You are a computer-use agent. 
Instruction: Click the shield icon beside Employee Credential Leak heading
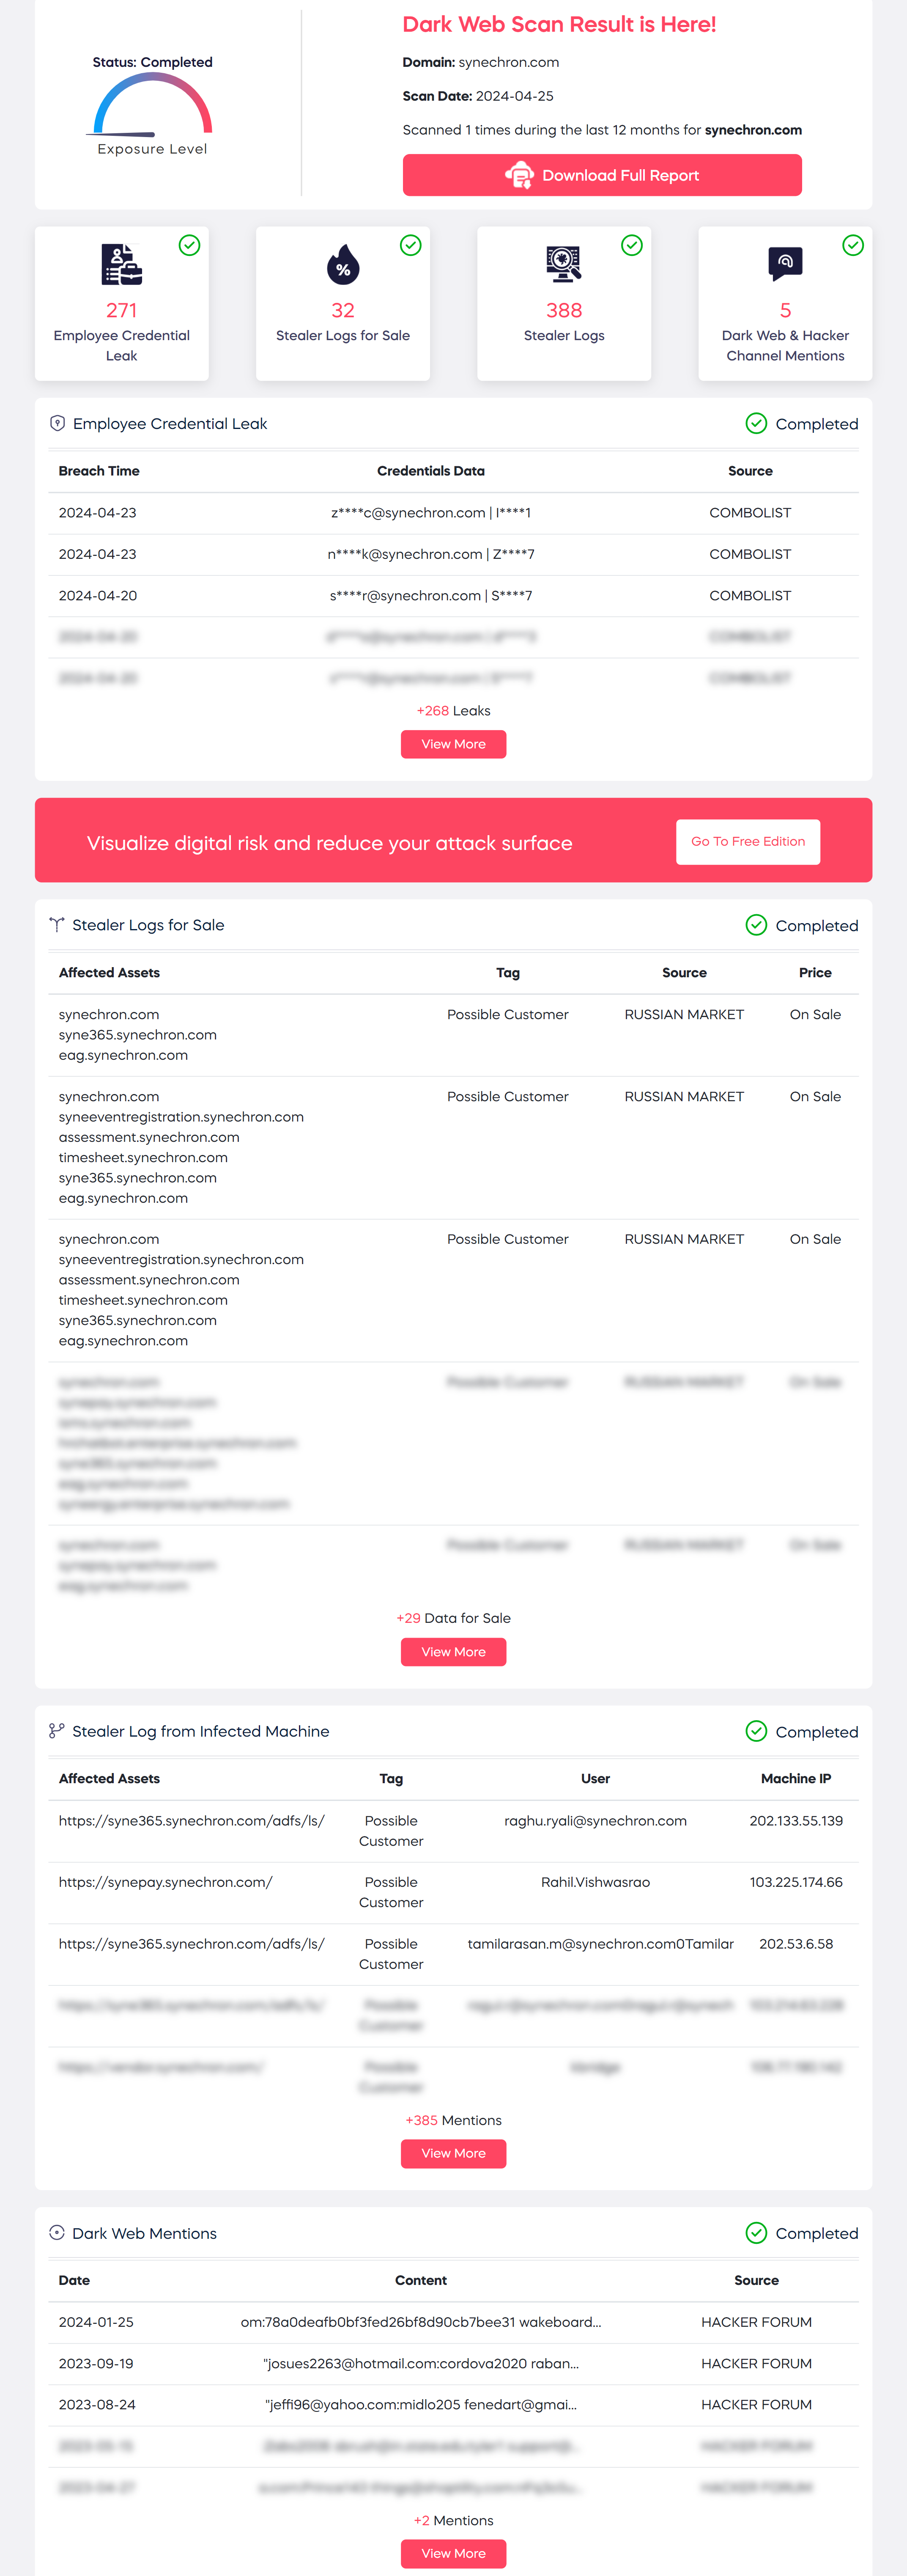coord(57,423)
